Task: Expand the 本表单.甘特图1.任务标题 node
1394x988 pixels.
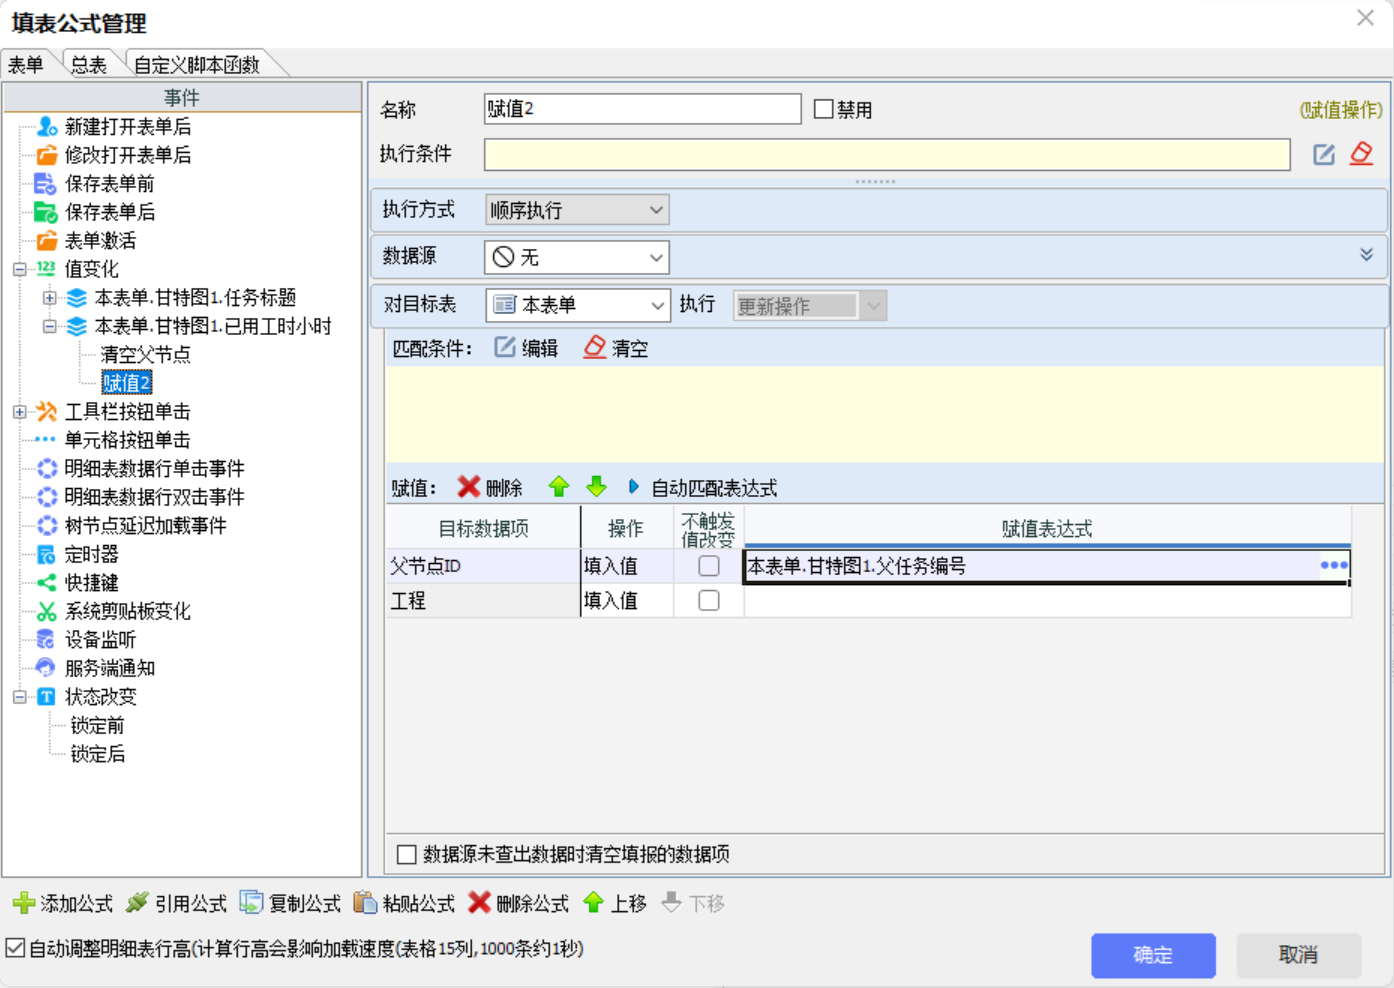Action: (49, 298)
